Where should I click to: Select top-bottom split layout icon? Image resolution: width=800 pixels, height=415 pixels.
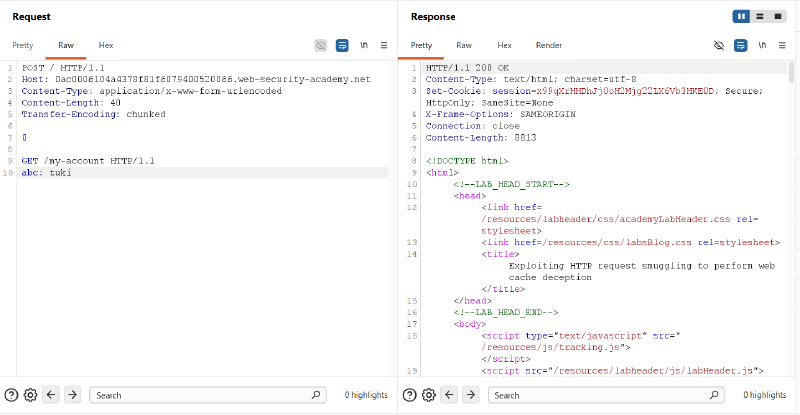(x=760, y=16)
